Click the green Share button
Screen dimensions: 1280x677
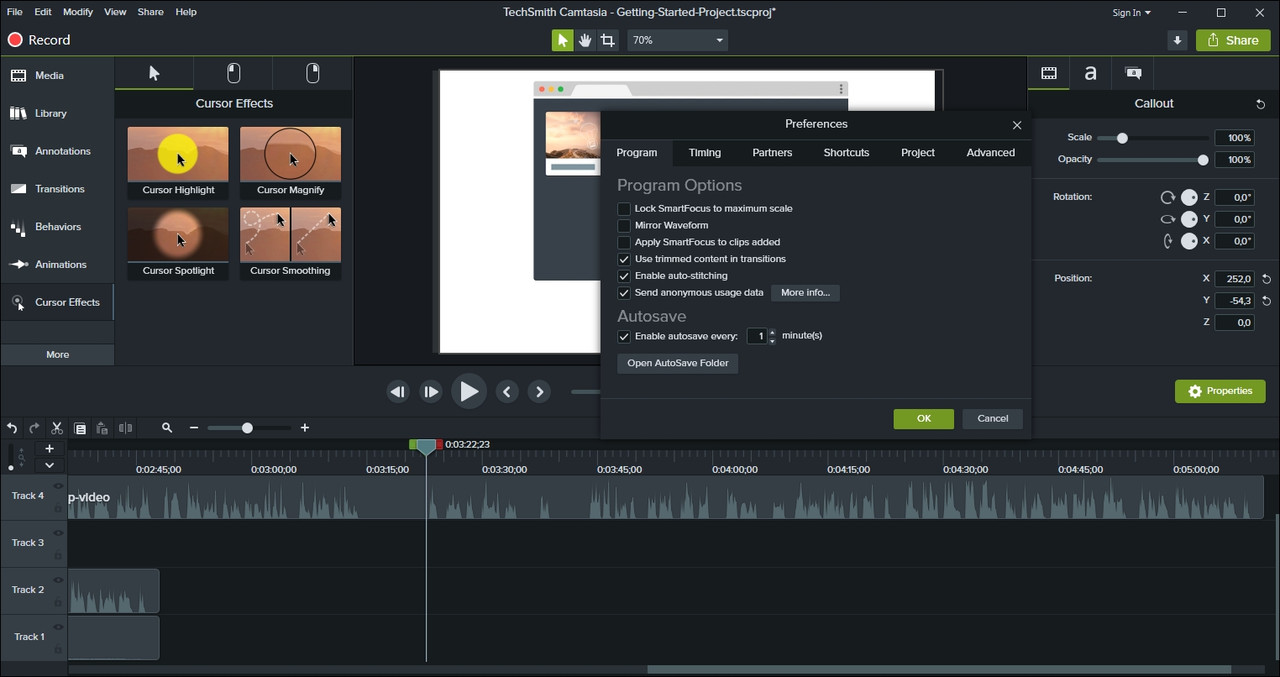click(1233, 40)
